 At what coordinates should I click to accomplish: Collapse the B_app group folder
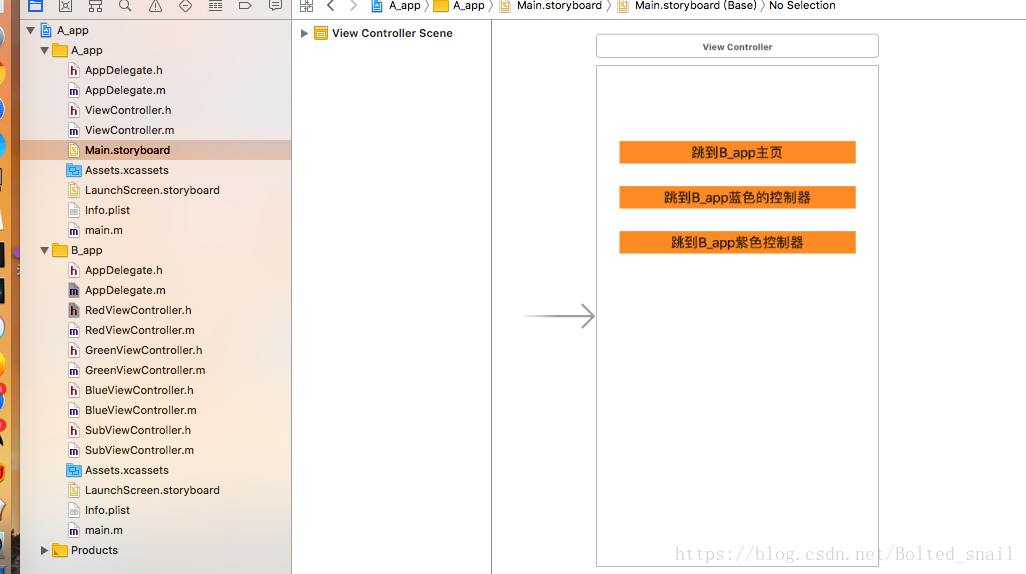point(44,251)
